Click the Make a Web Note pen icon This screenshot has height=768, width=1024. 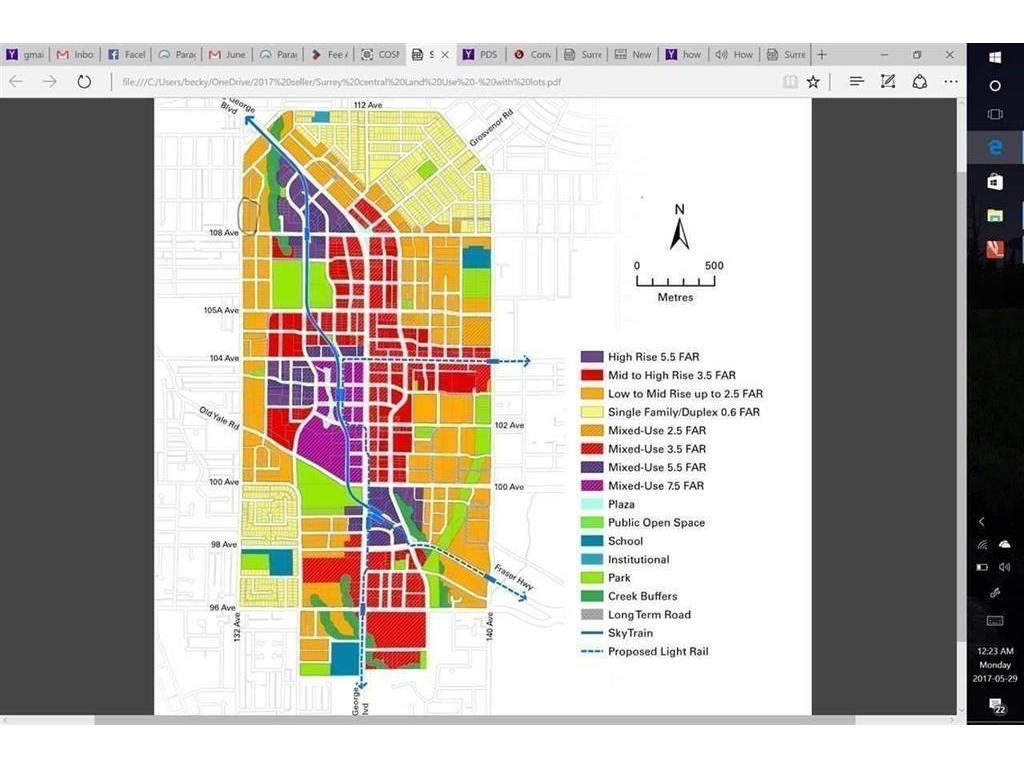click(x=887, y=82)
